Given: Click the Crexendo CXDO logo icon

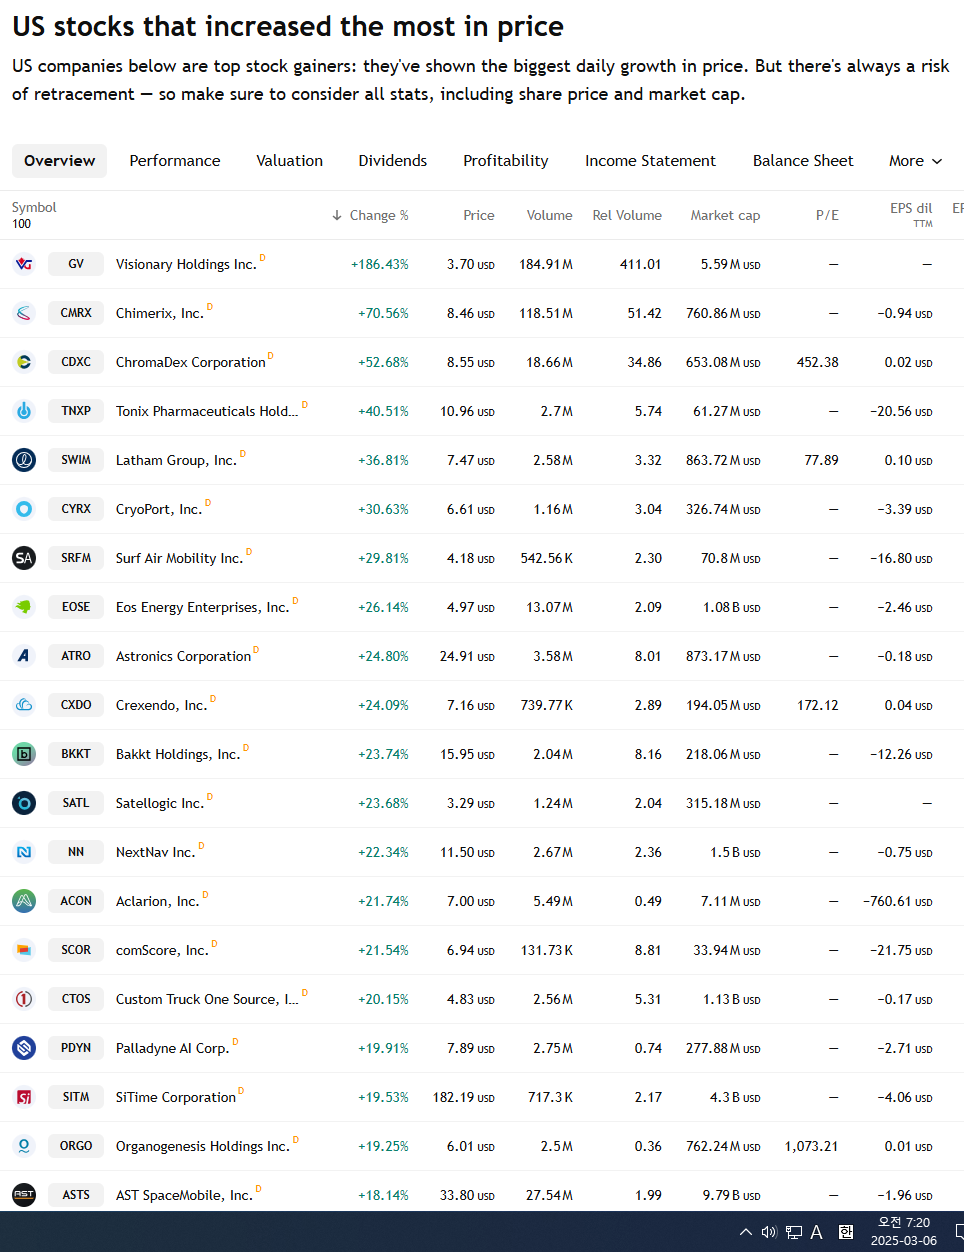Looking at the screenshot, I should click(x=24, y=705).
